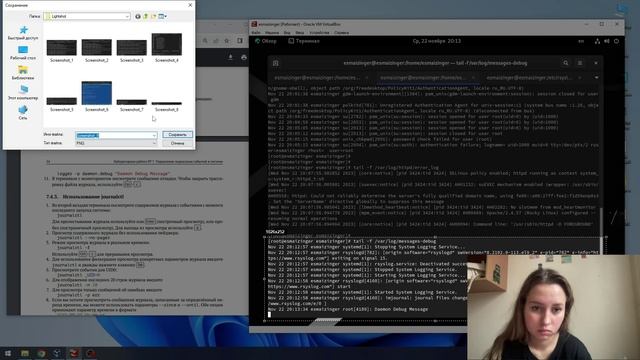The width and height of the screenshot is (640, 360).
Task: Open the File menu in VirtualBox window
Action: pos(256,33)
